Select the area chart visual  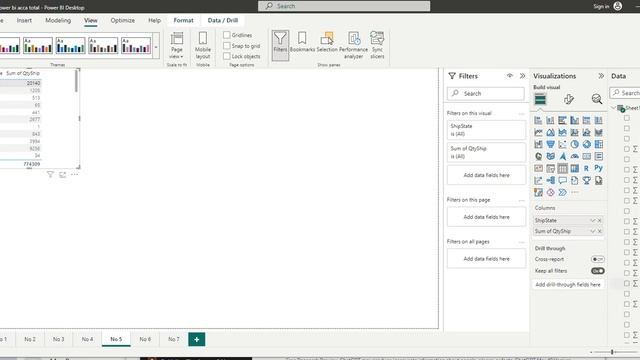(550, 132)
